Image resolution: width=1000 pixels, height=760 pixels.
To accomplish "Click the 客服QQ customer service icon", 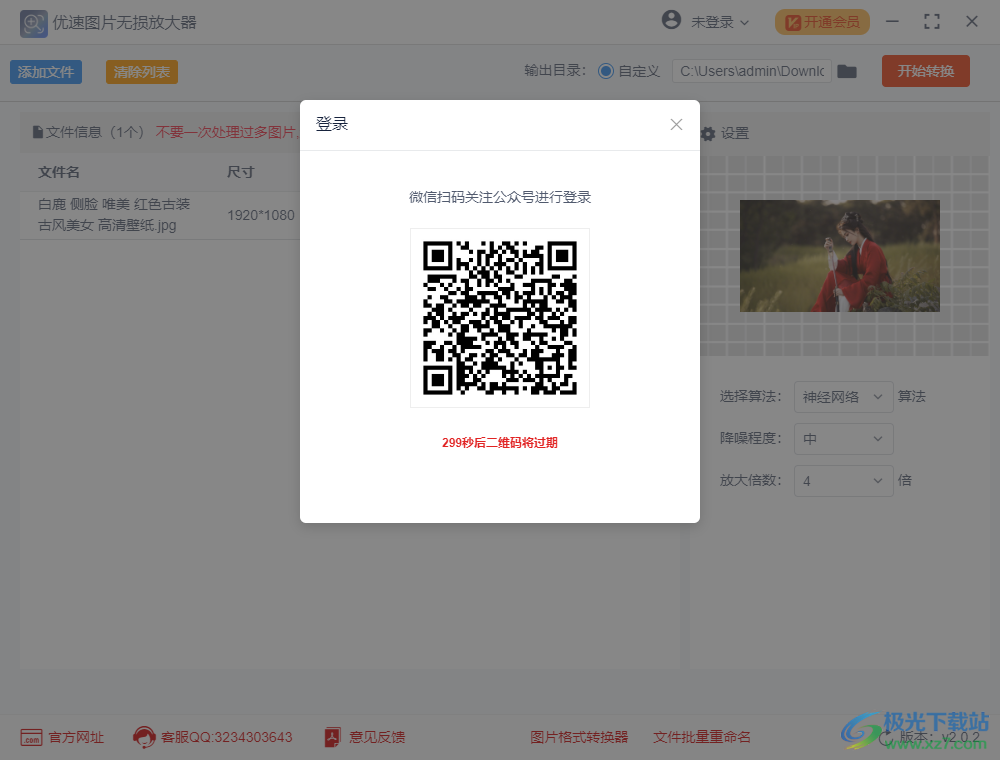I will pos(145,737).
